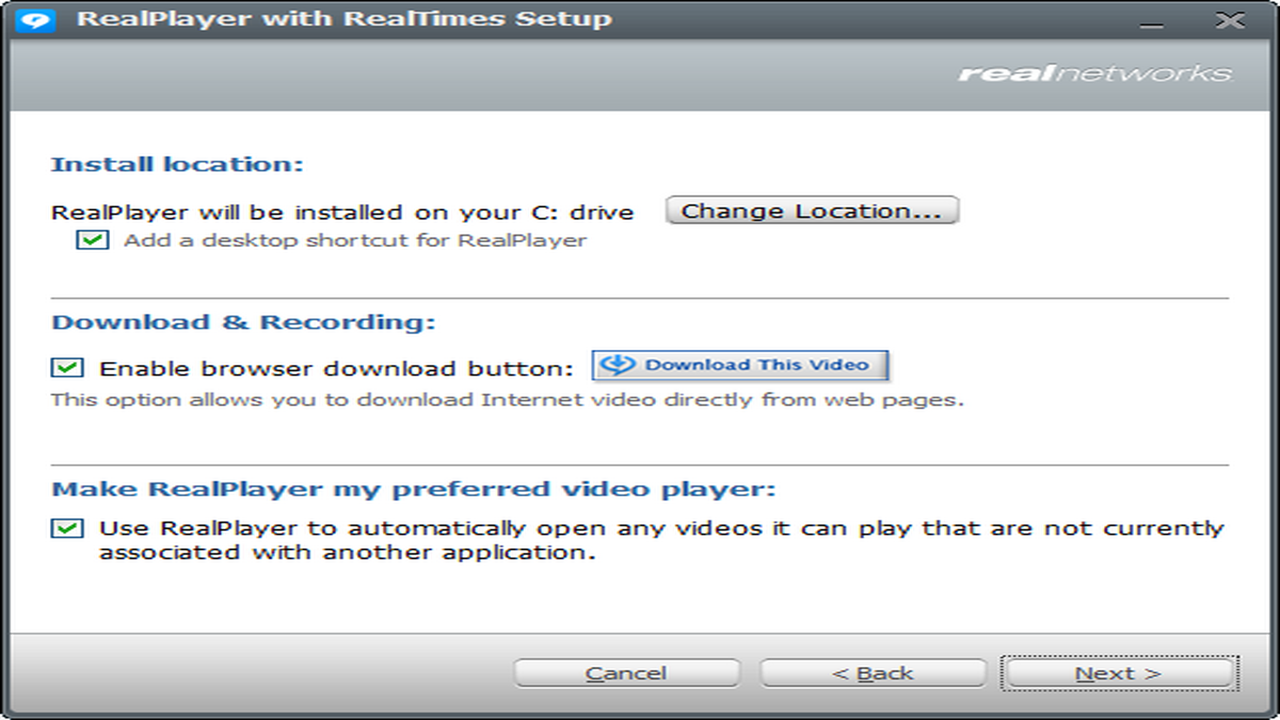Open the Change Location dialog

[x=812, y=211]
